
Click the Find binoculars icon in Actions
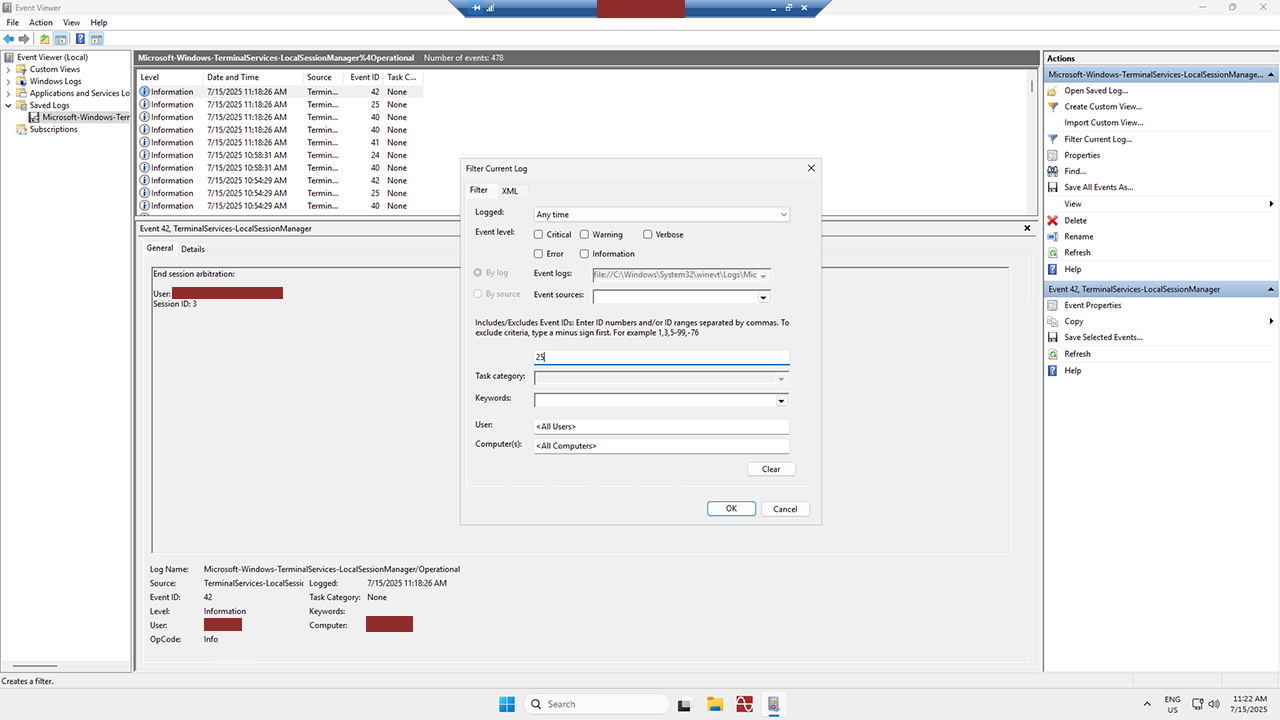pos(1053,171)
